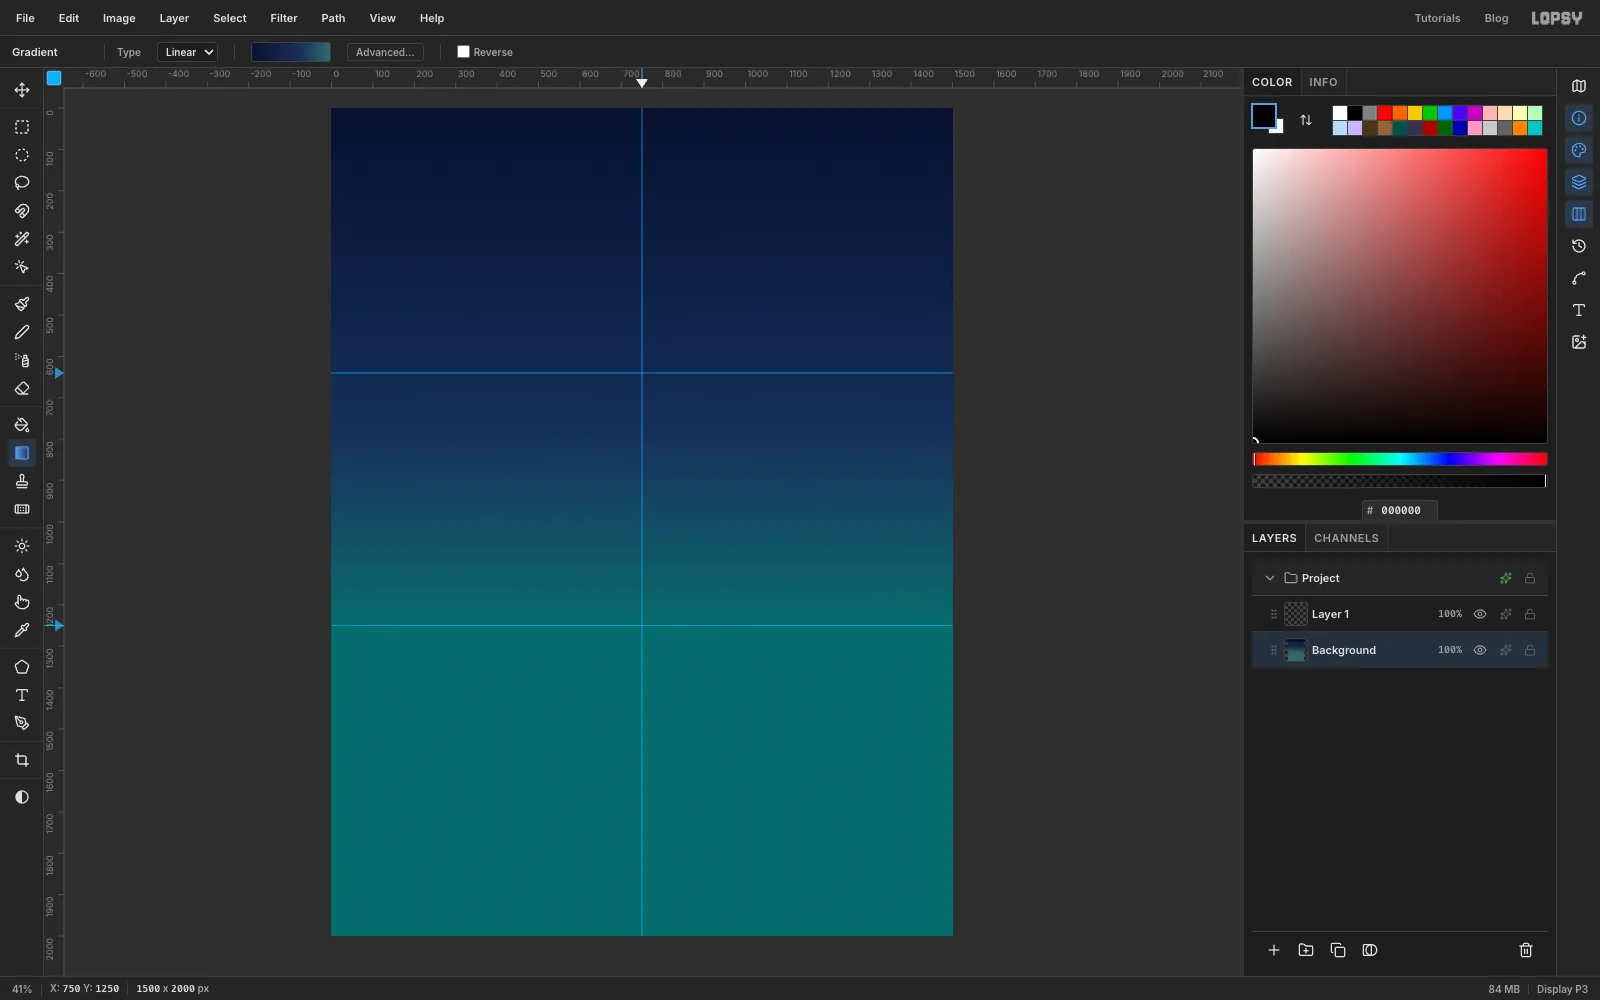Image resolution: width=1600 pixels, height=1000 pixels.
Task: Click the duplicate layer icon
Action: click(x=1338, y=950)
